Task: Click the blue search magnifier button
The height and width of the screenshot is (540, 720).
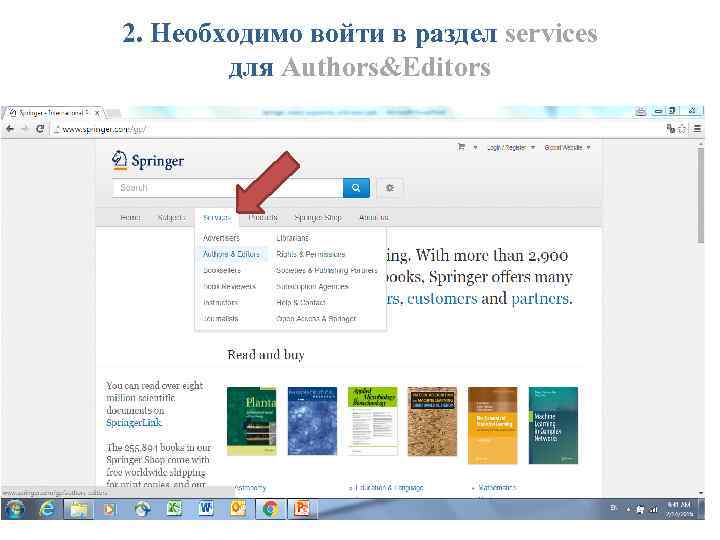Action: (356, 188)
